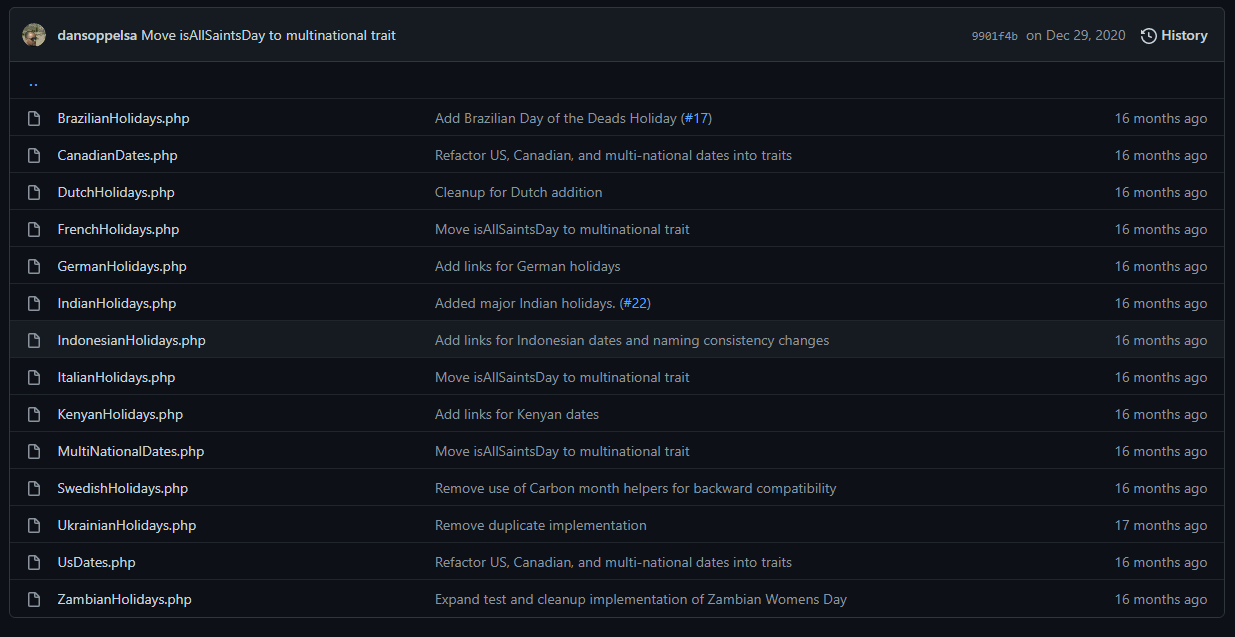Click file icon beside ZambianHolidays.php
Viewport: 1235px width, 637px height.
click(x=34, y=599)
